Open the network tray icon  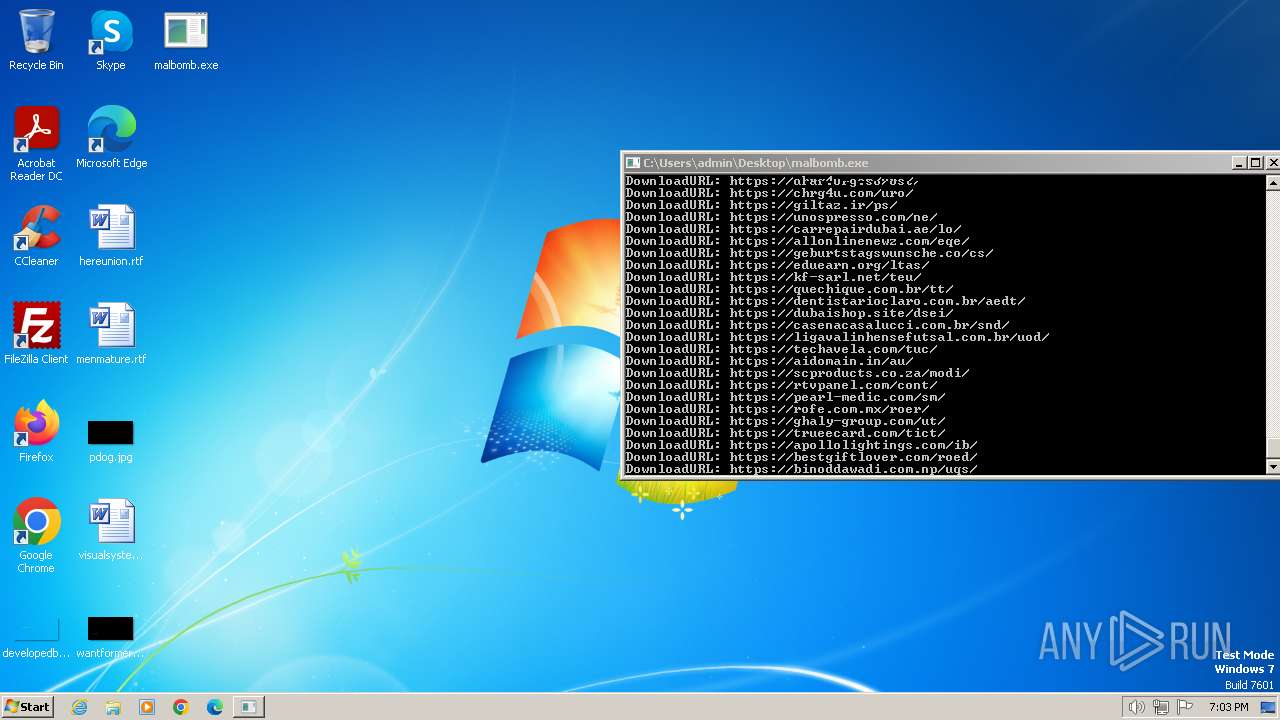(1161, 707)
